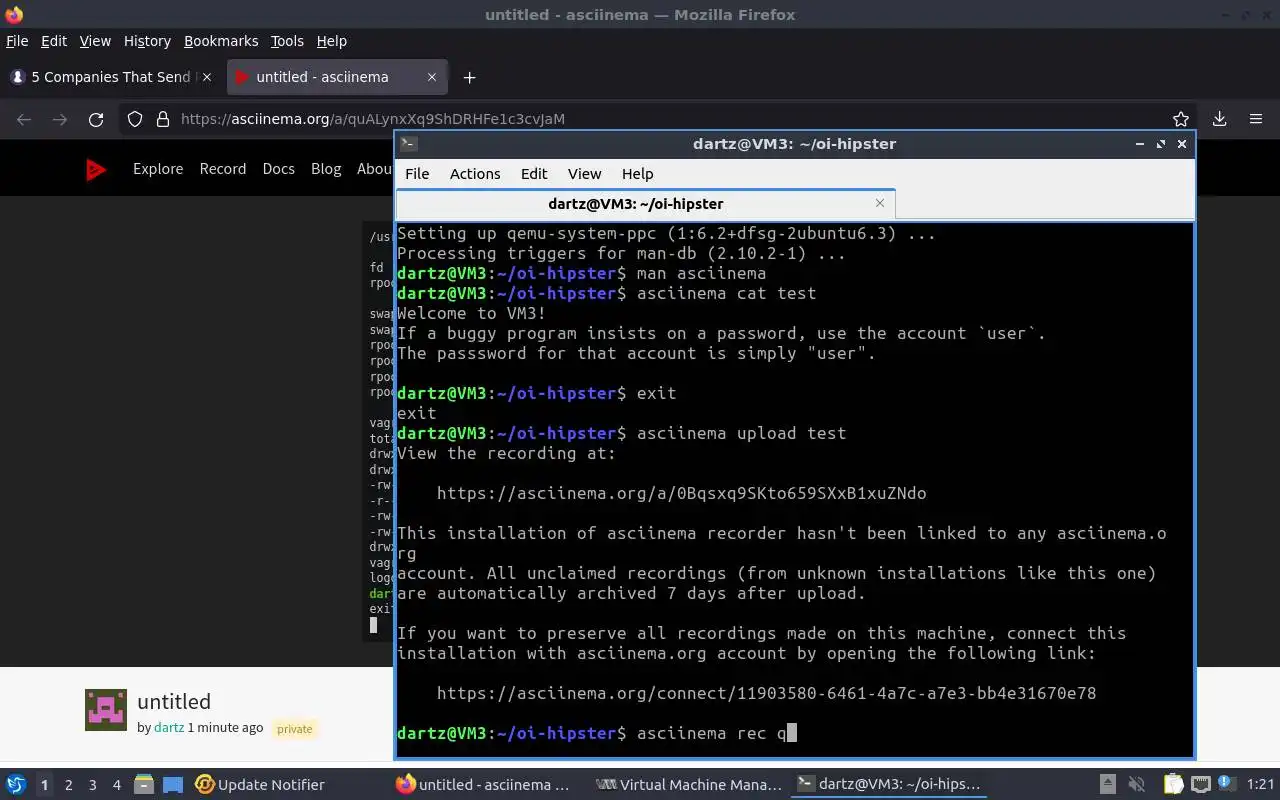Screen dimensions: 1280x800
Task: Switch to '5 Companies That Send' browser tab
Action: pyautogui.click(x=112, y=77)
